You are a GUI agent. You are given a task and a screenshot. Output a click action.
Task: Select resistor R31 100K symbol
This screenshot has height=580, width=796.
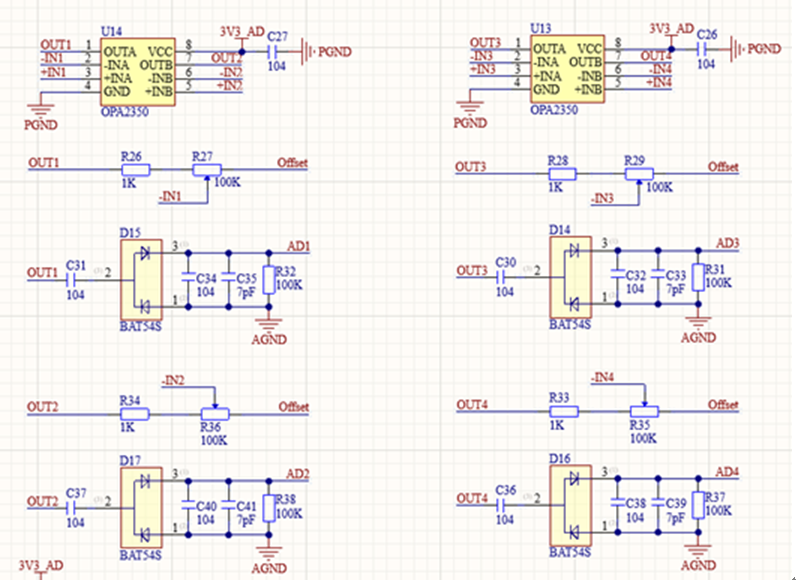[x=699, y=277]
